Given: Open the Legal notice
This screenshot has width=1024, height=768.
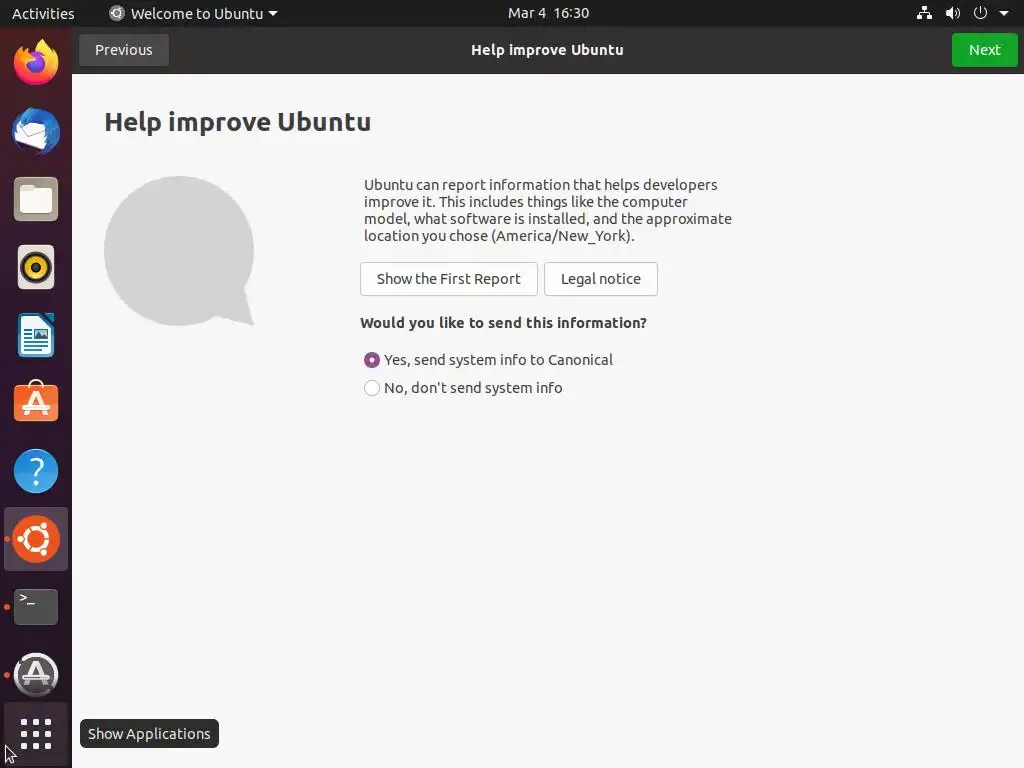Looking at the screenshot, I should point(601,279).
